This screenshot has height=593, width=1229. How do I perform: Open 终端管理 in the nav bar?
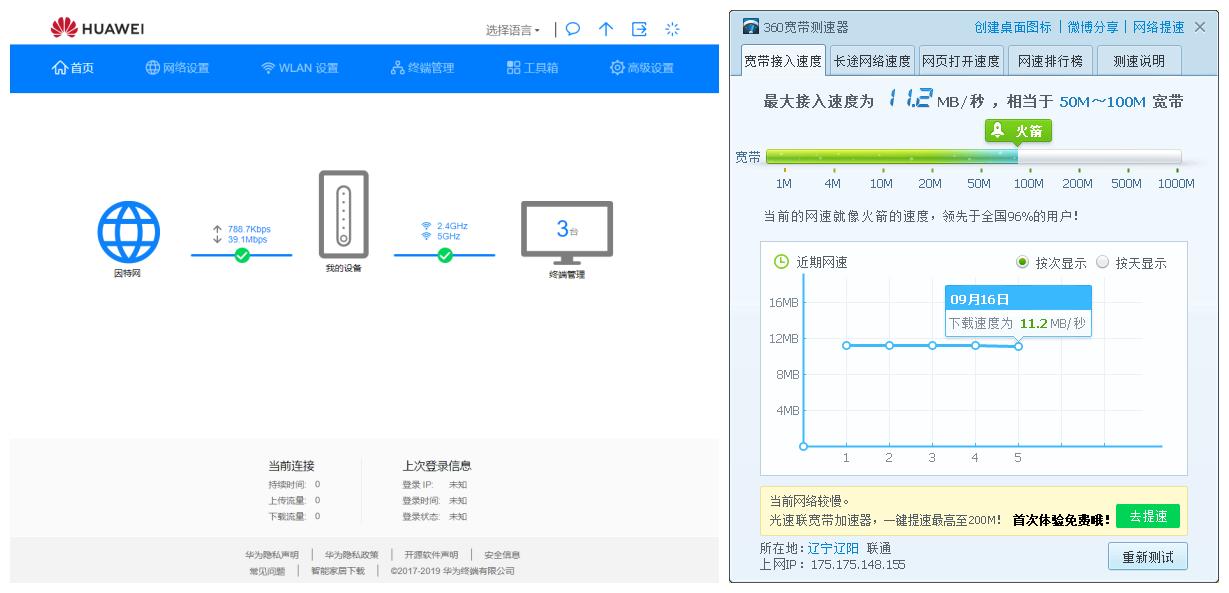[422, 68]
